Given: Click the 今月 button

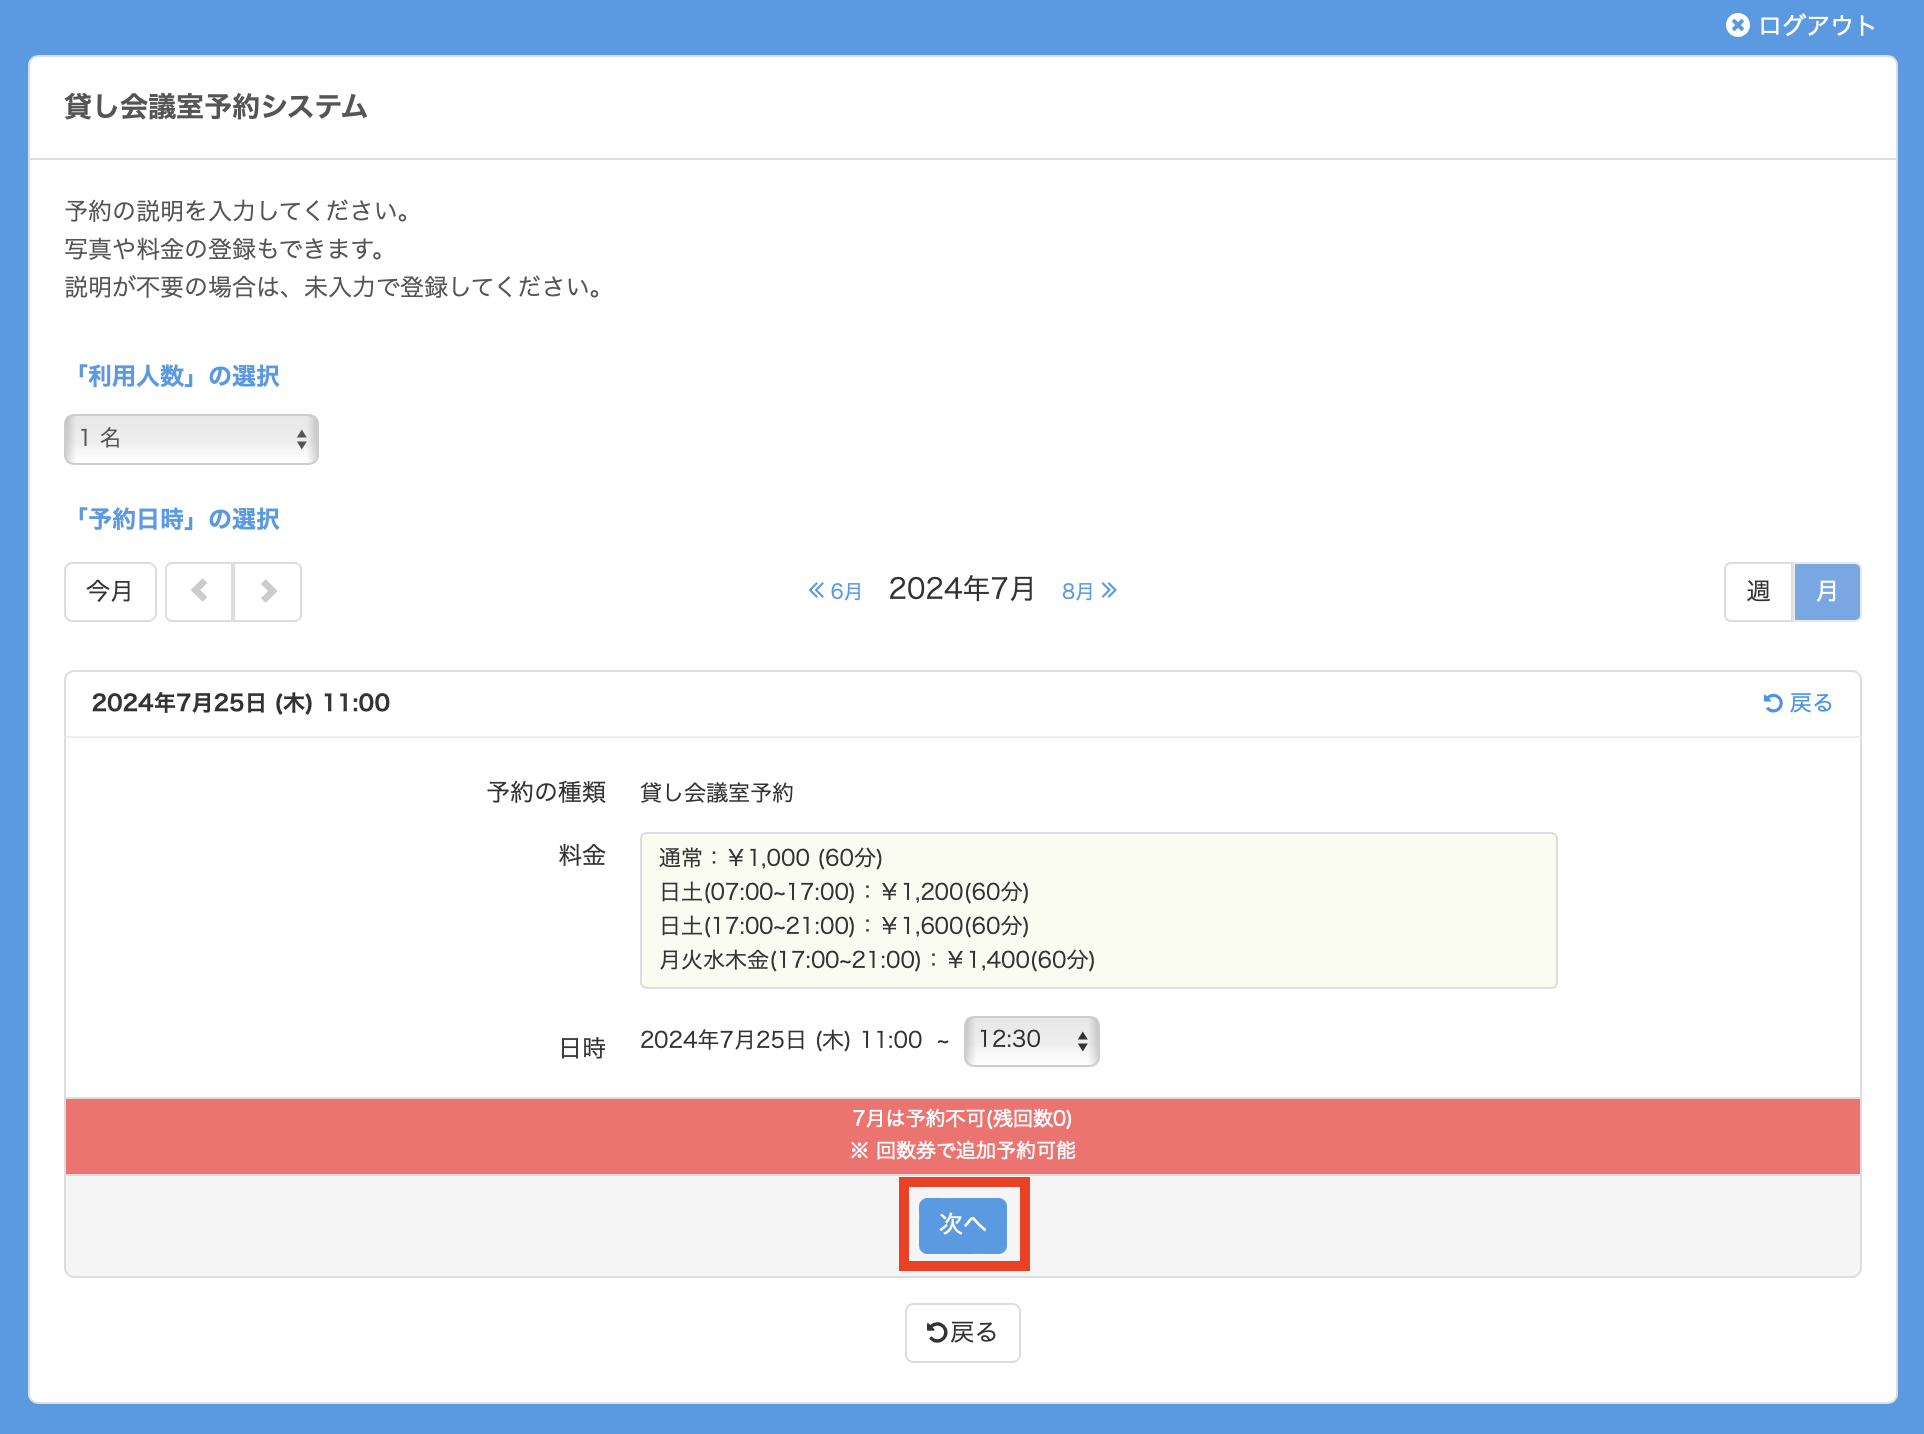Looking at the screenshot, I should click(x=110, y=591).
